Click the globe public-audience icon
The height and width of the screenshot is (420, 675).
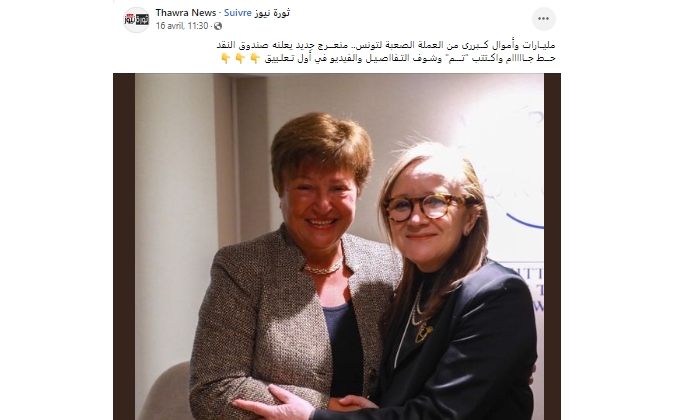point(218,26)
